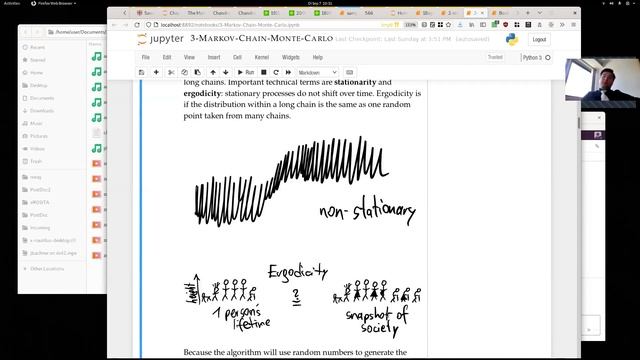Go back in the file manager window
This screenshot has width=640, height=360.
[25, 32]
